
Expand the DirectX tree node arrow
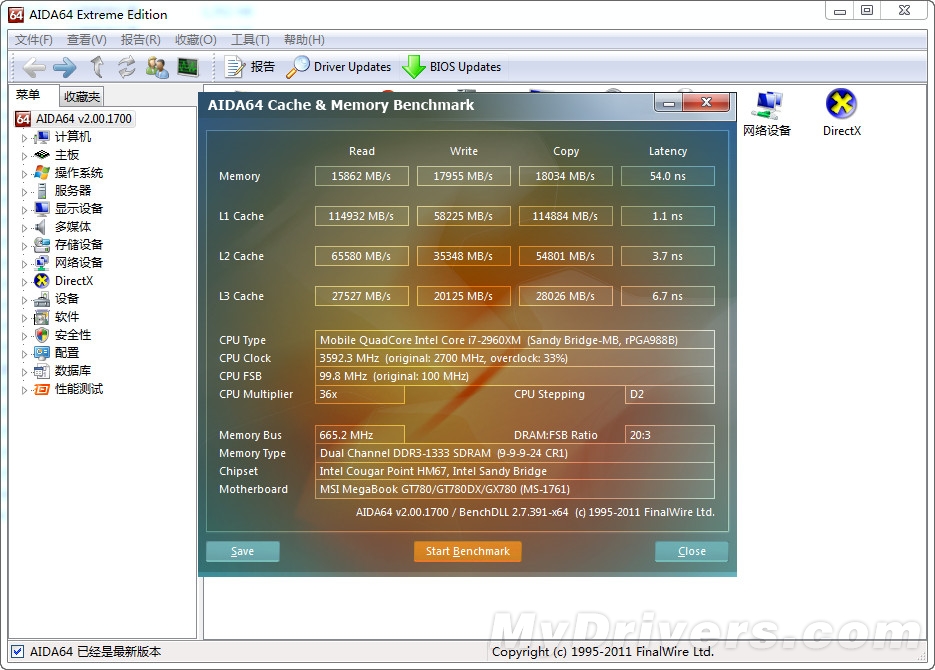tap(24, 282)
